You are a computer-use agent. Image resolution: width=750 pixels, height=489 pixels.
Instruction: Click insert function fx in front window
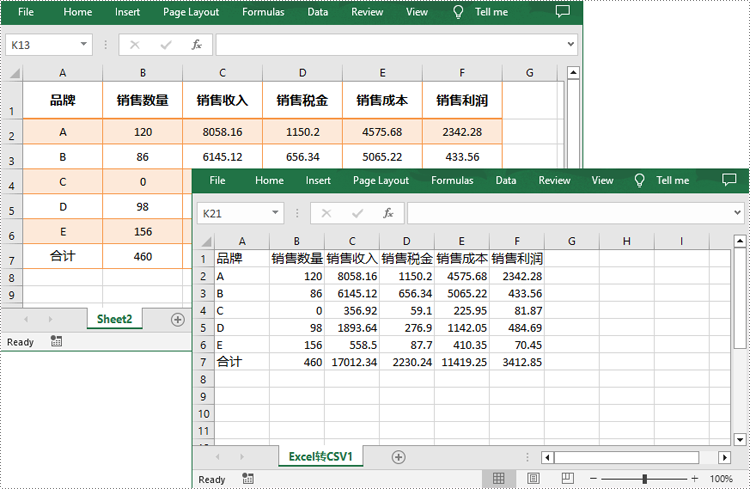(x=388, y=213)
